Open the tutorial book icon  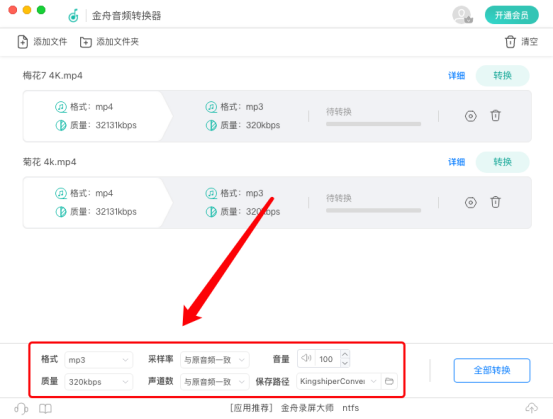click(45, 408)
